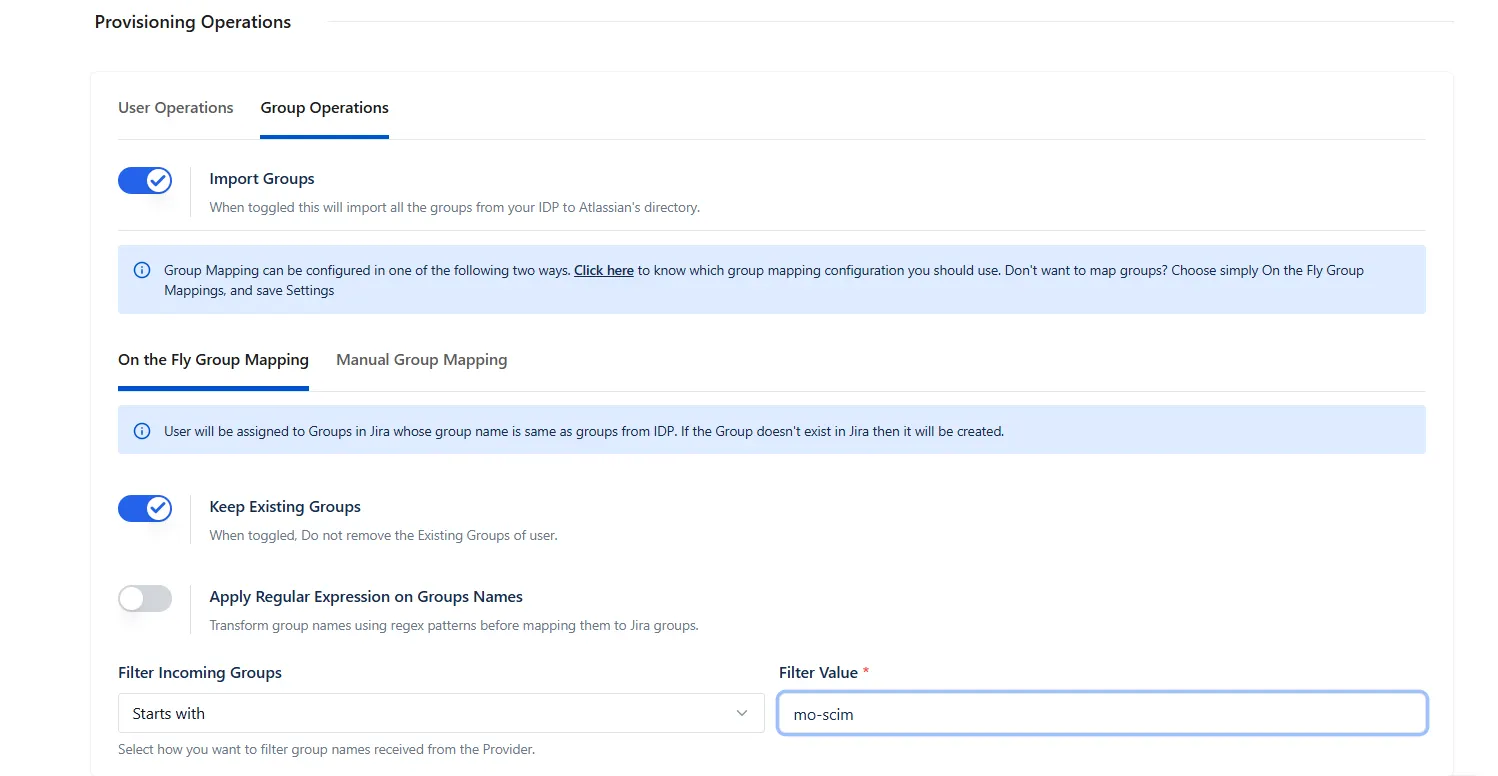Screen dimensions: 1498x776
Task: Click the Filter Value input field
Action: (x=1102, y=714)
